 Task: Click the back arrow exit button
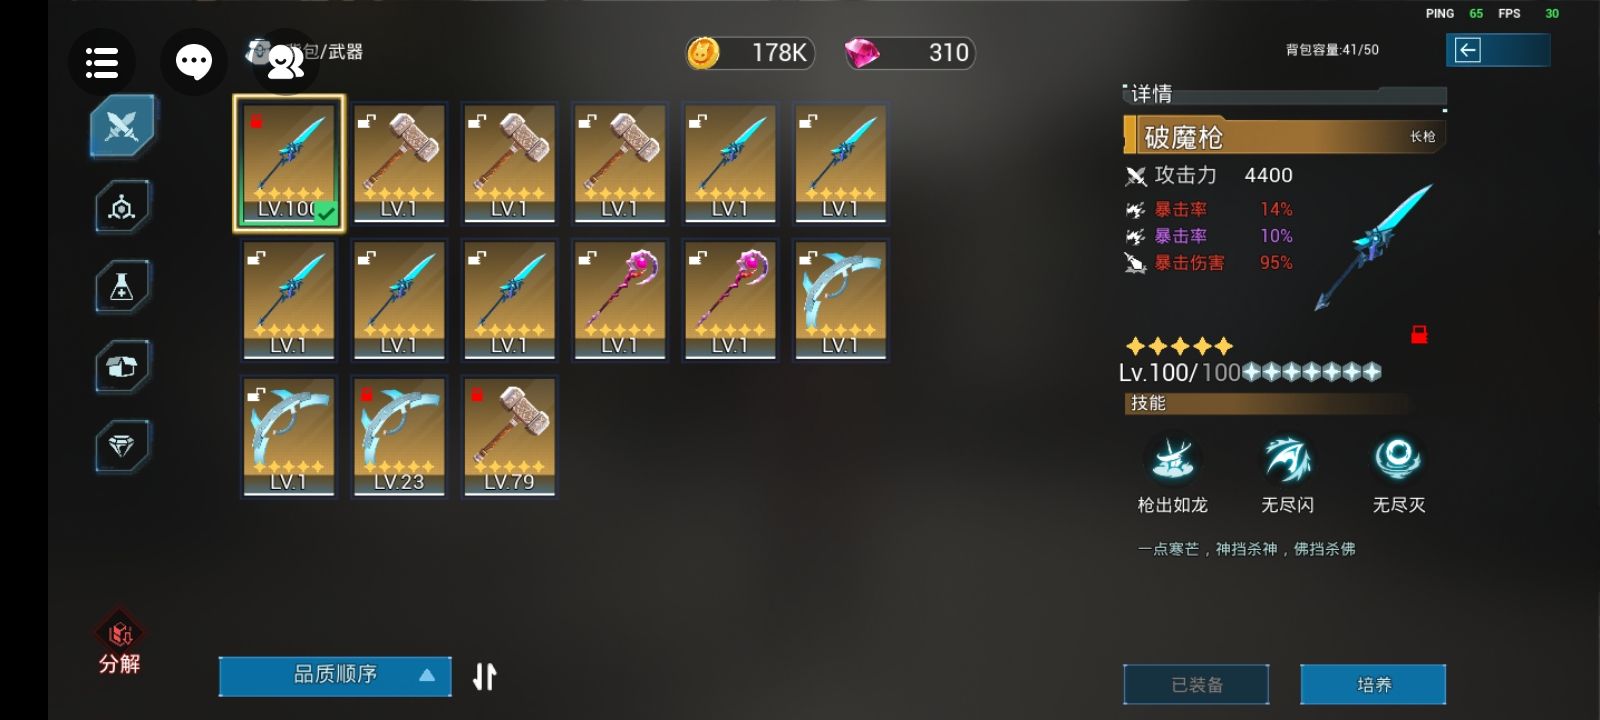click(x=1497, y=50)
